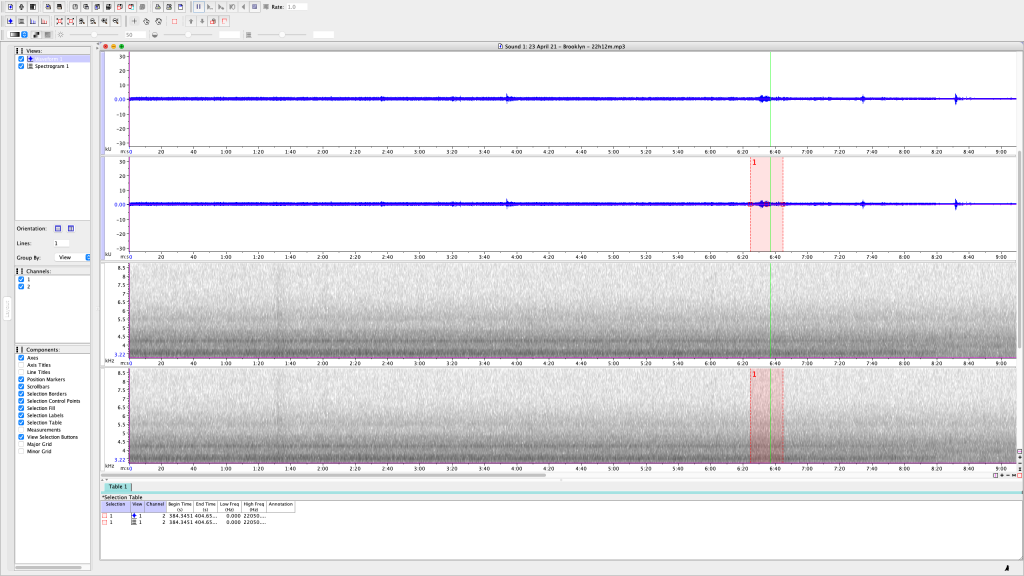Click the Begin Time column header
Image resolution: width=1024 pixels, height=576 pixels.
(x=180, y=506)
